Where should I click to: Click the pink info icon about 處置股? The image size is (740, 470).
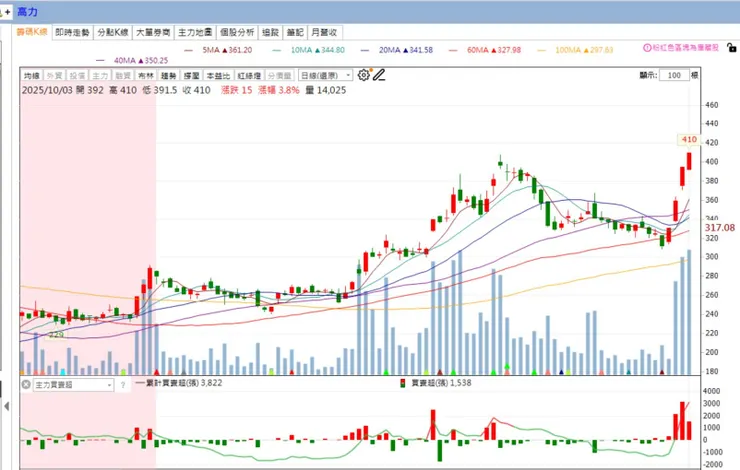click(648, 48)
